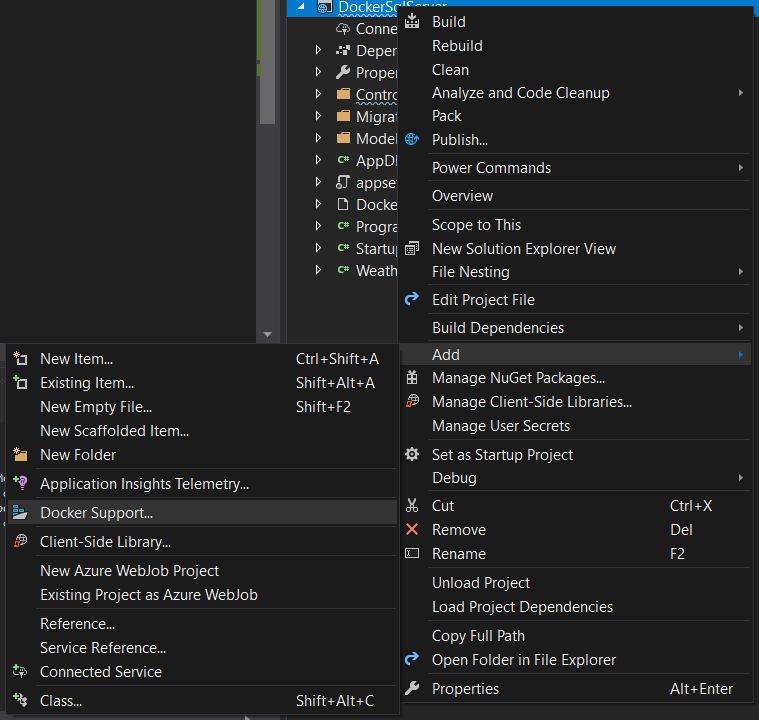This screenshot has width=759, height=720.
Task: Click the Docker Support icon
Action: (x=20, y=513)
